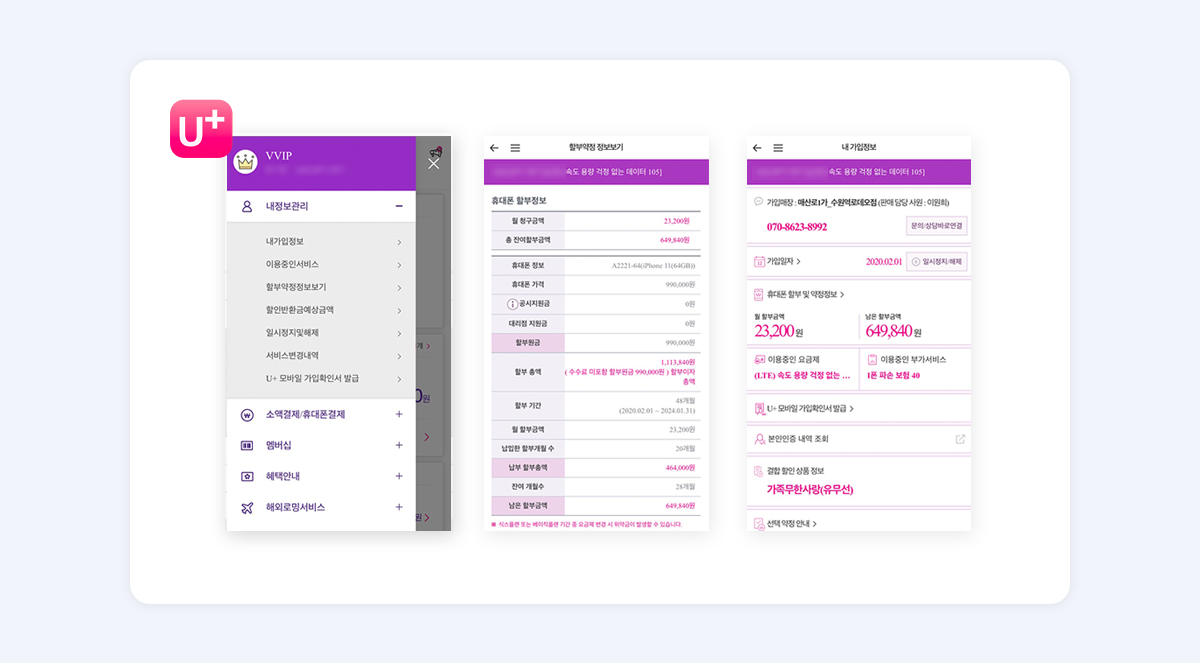Open the 본인인증 내역 조회 external link icon
This screenshot has height=663, width=1200.
(960, 439)
